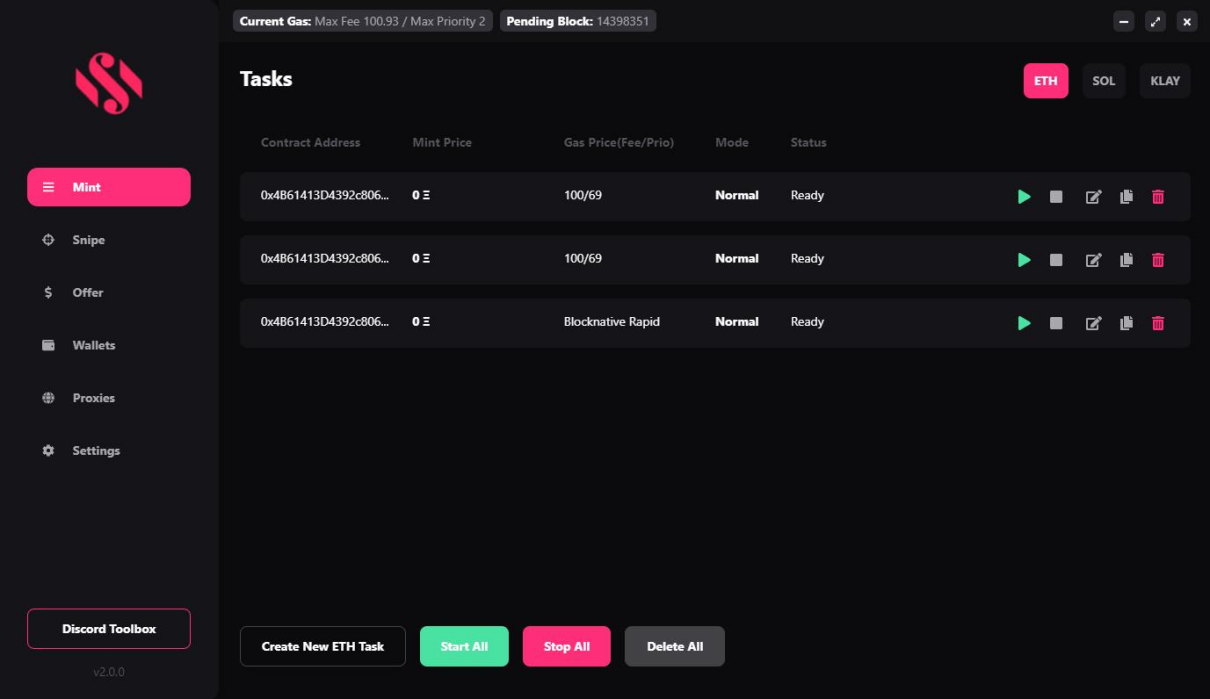
Task: Go to Proxies in sidebar
Action: pos(93,398)
